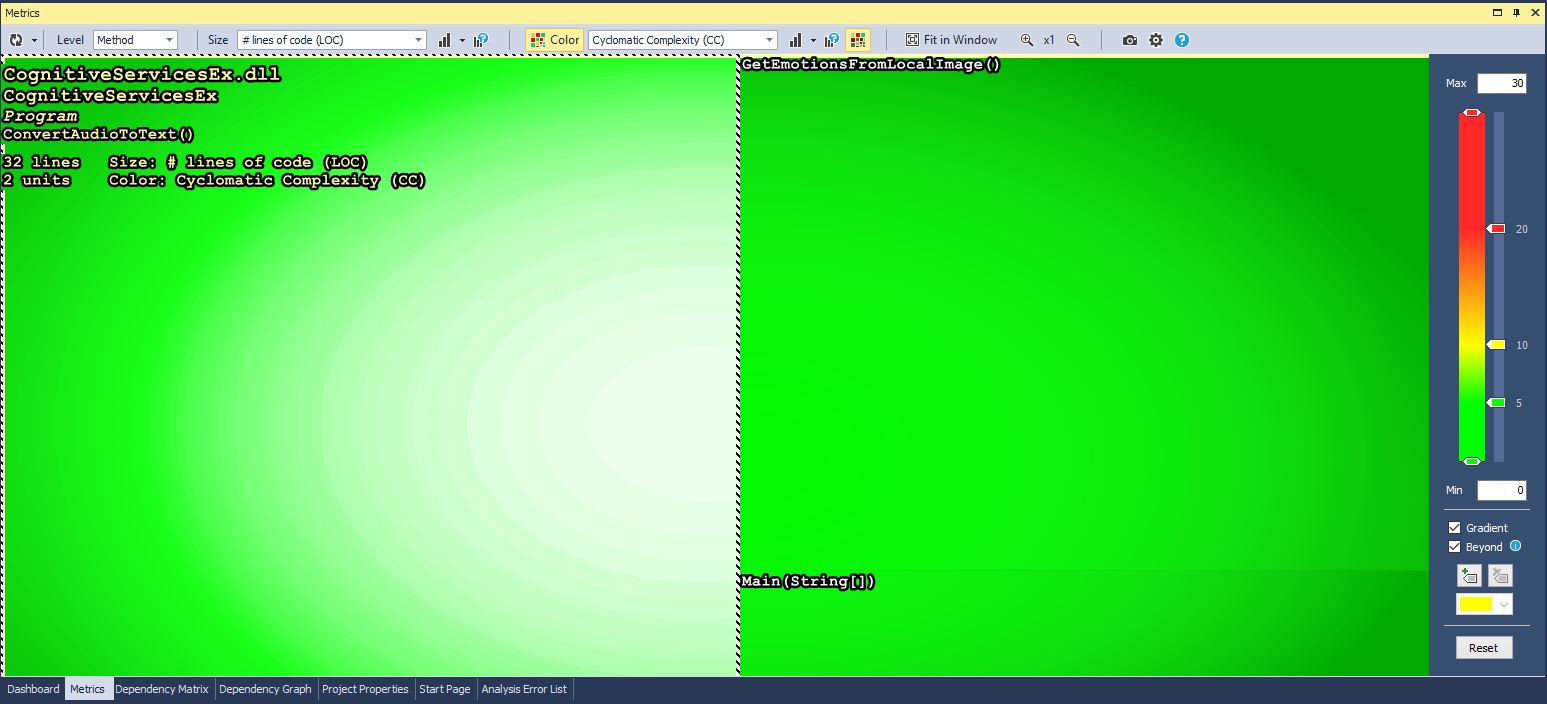This screenshot has height=704, width=1547.
Task: Click the add color threshold icon
Action: click(1469, 576)
